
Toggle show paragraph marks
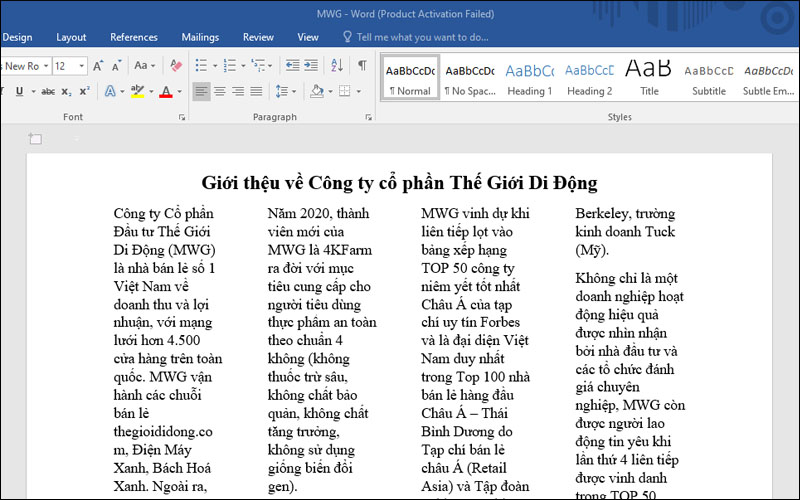(362, 65)
